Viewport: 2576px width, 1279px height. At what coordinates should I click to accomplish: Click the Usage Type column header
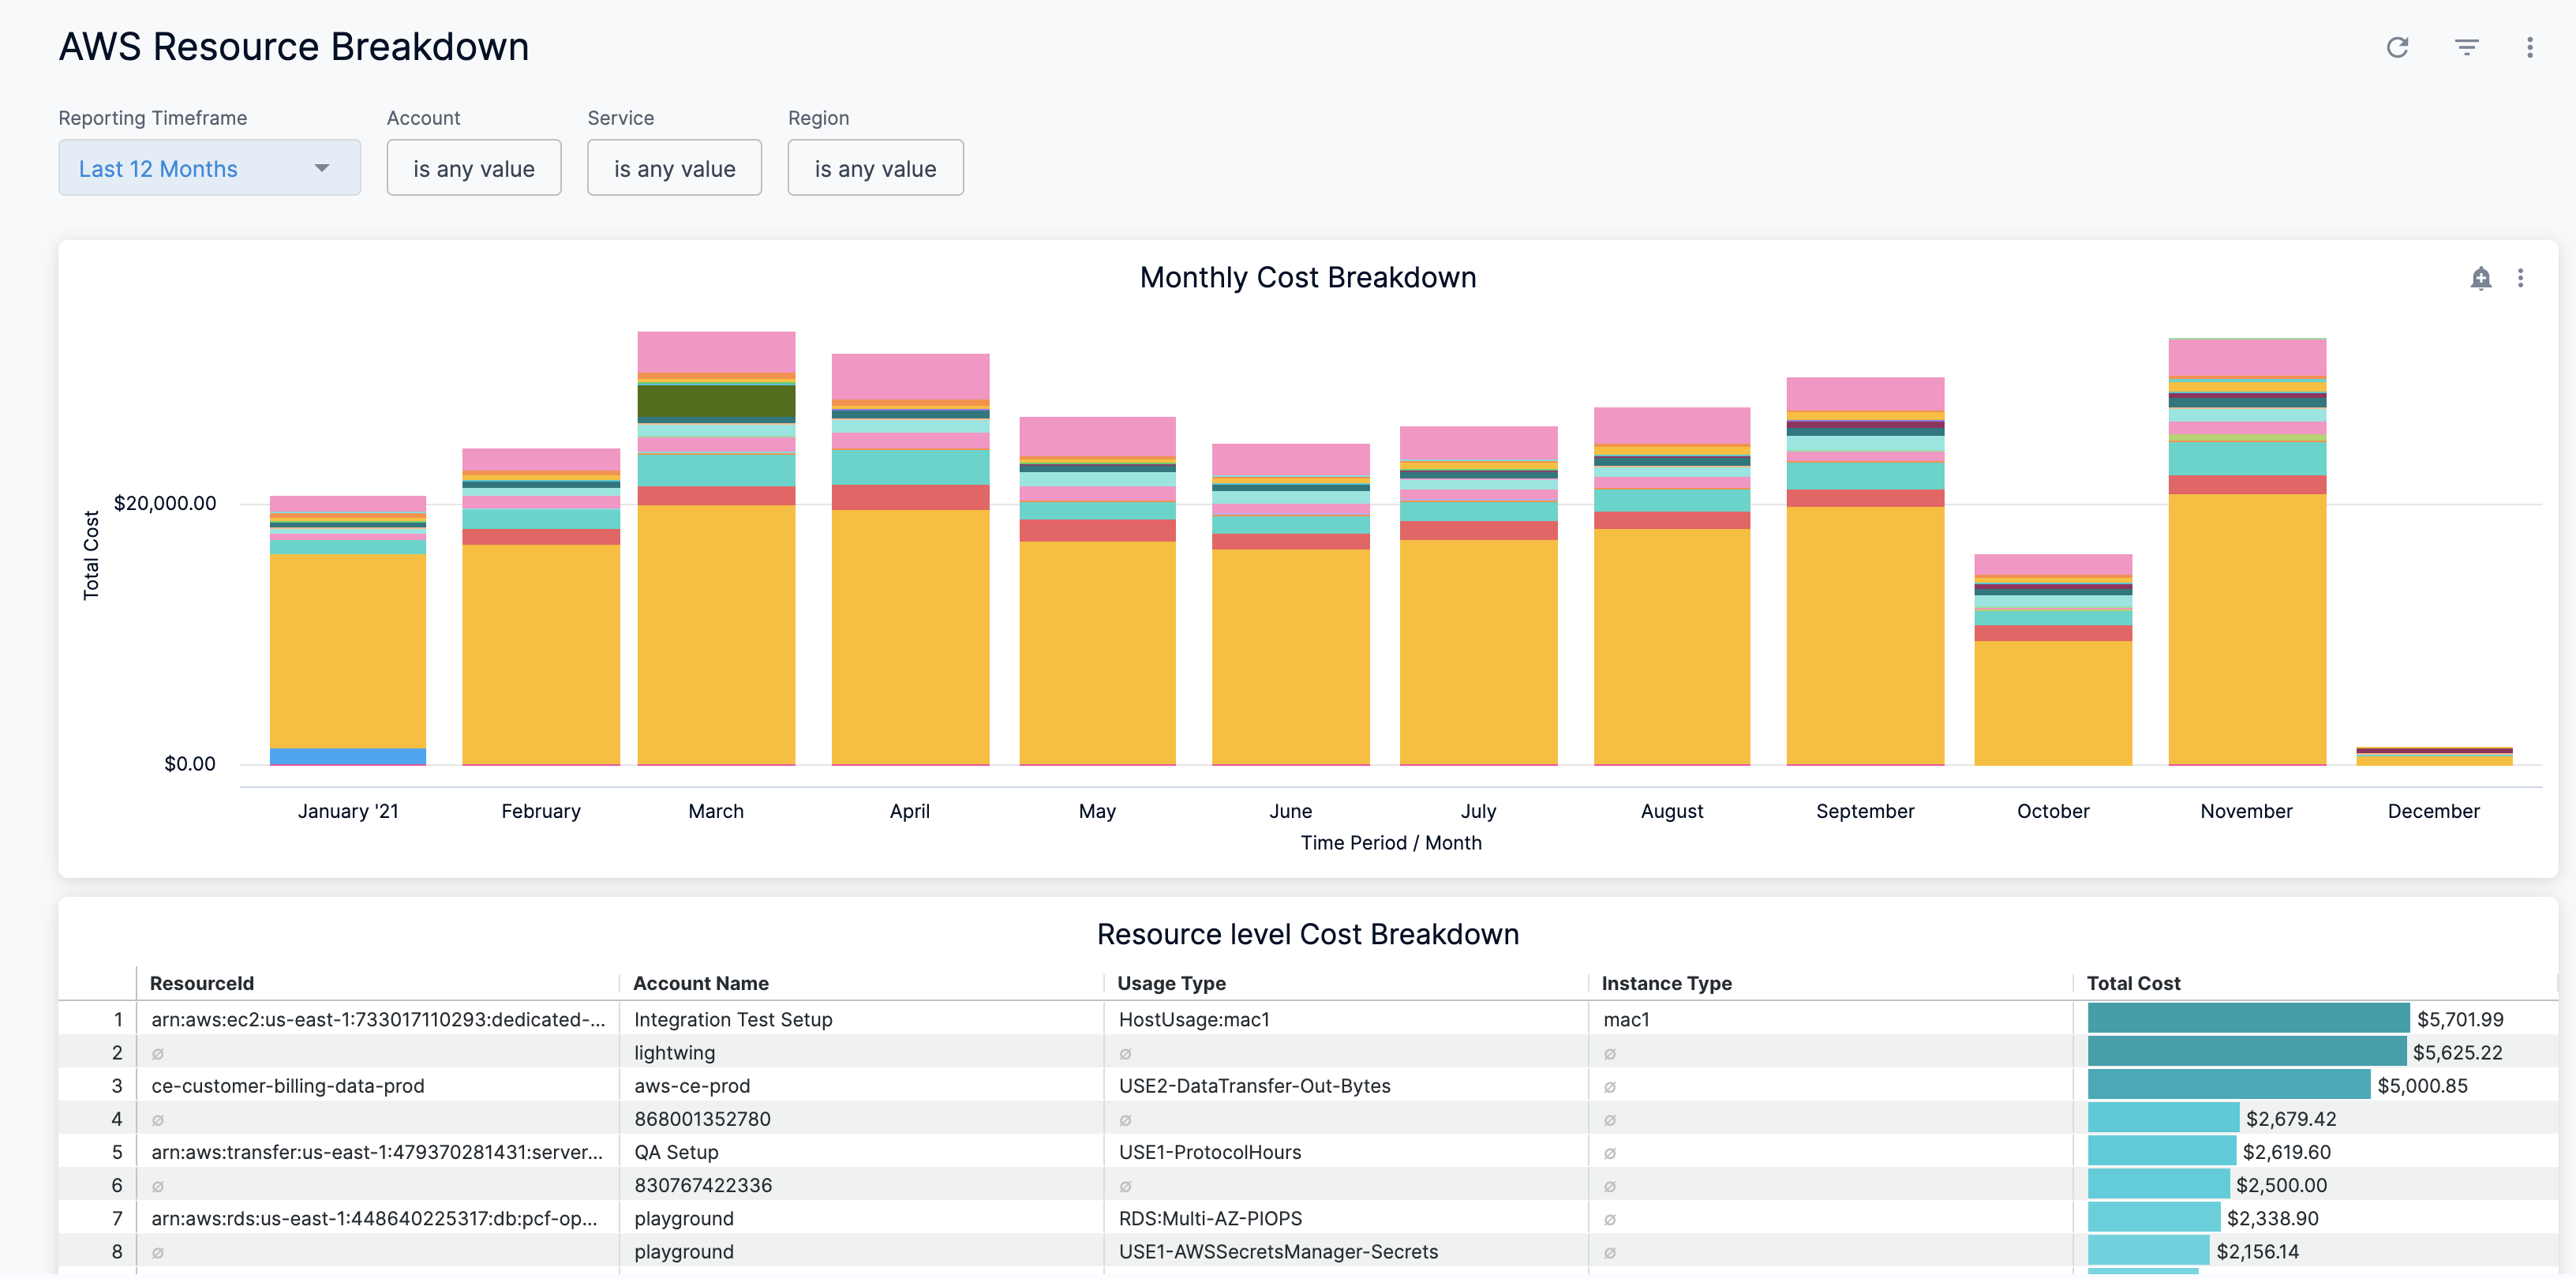tap(1170, 982)
